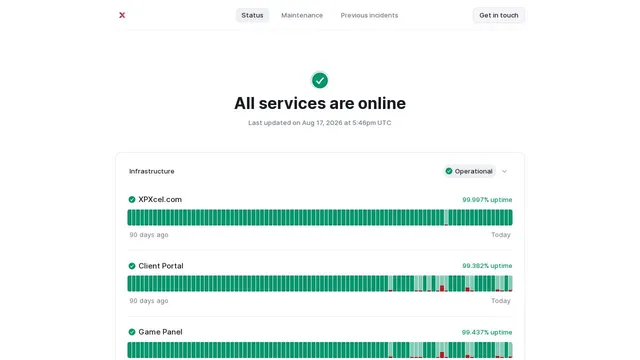
Task: Click the tallest red bar in Client Portal timeline
Action: click(442, 288)
